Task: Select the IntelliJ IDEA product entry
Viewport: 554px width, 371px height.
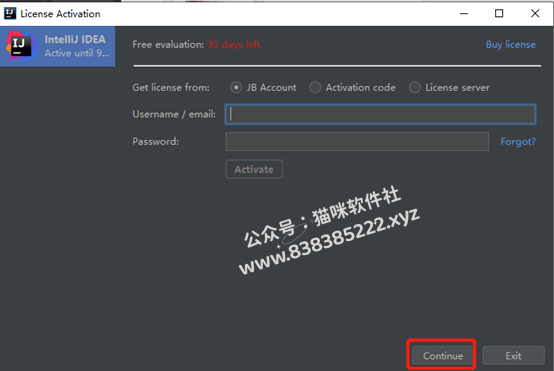Action: [x=58, y=46]
